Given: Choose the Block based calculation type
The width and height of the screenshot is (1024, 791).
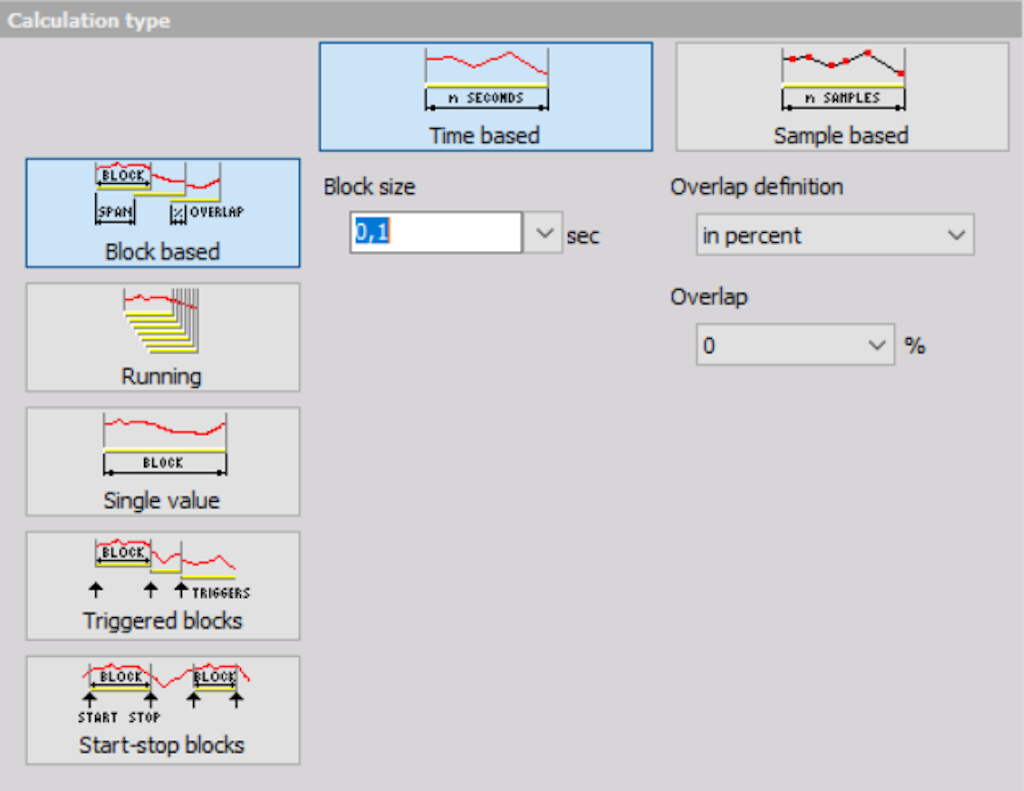Looking at the screenshot, I should (163, 212).
